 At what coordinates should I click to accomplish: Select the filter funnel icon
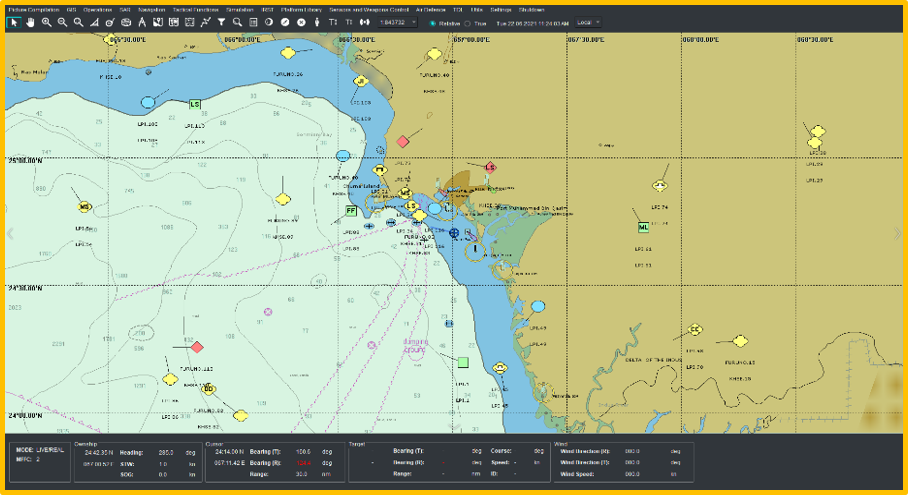click(x=221, y=22)
